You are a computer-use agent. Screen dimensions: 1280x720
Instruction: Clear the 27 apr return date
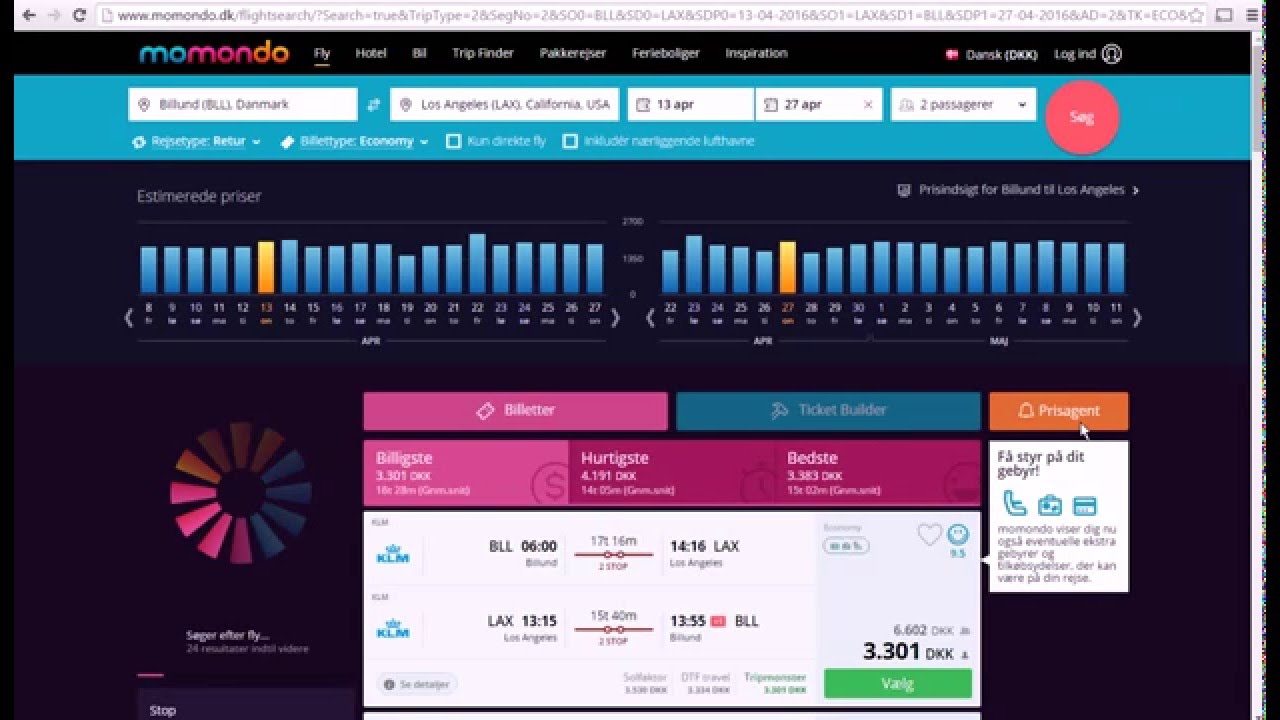coord(868,104)
